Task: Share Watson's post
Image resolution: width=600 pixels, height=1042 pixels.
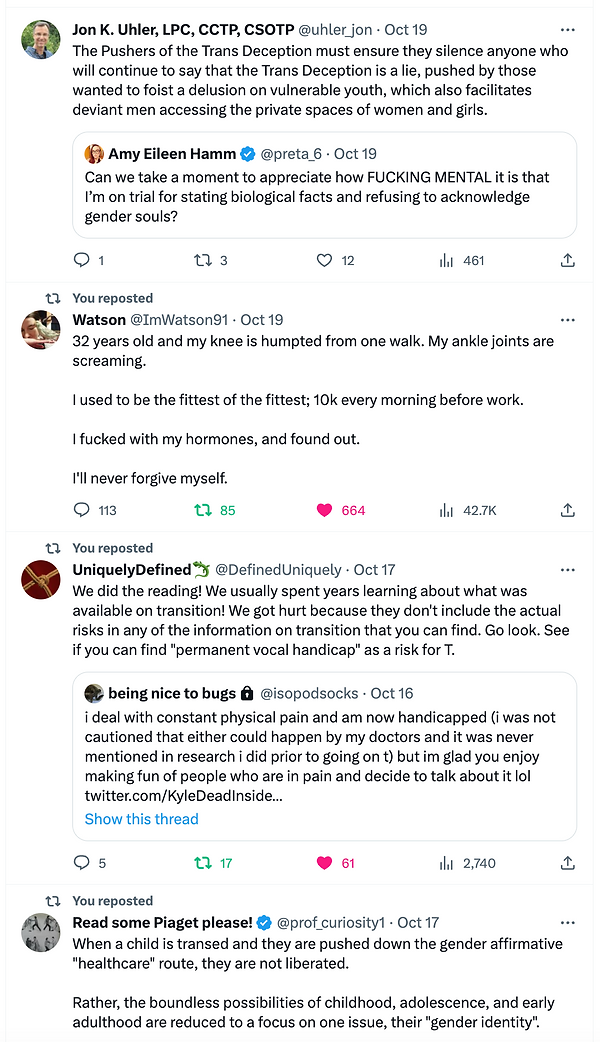Action: (567, 510)
